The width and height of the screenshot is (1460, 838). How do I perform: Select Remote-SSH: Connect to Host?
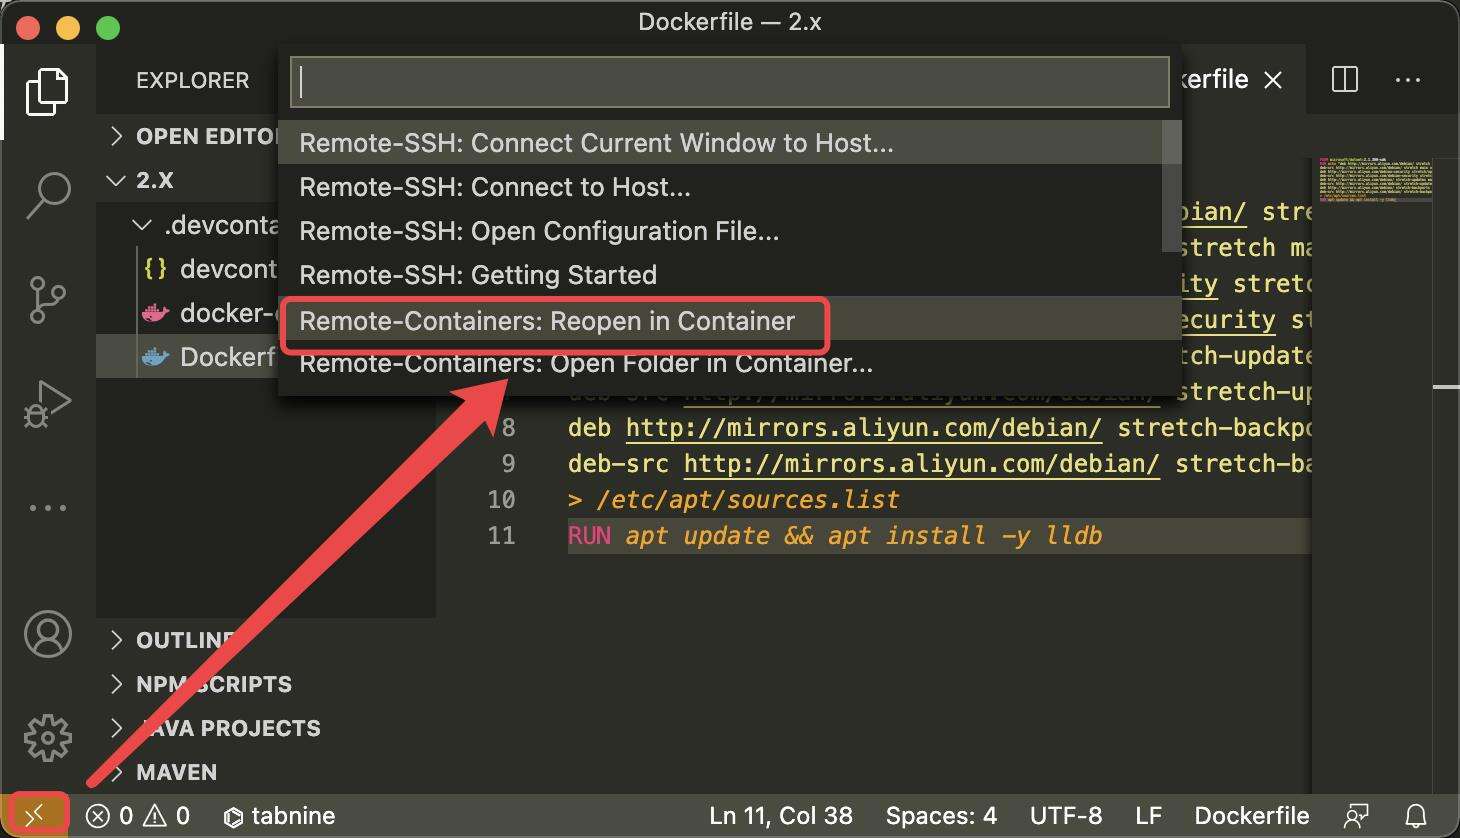720,187
